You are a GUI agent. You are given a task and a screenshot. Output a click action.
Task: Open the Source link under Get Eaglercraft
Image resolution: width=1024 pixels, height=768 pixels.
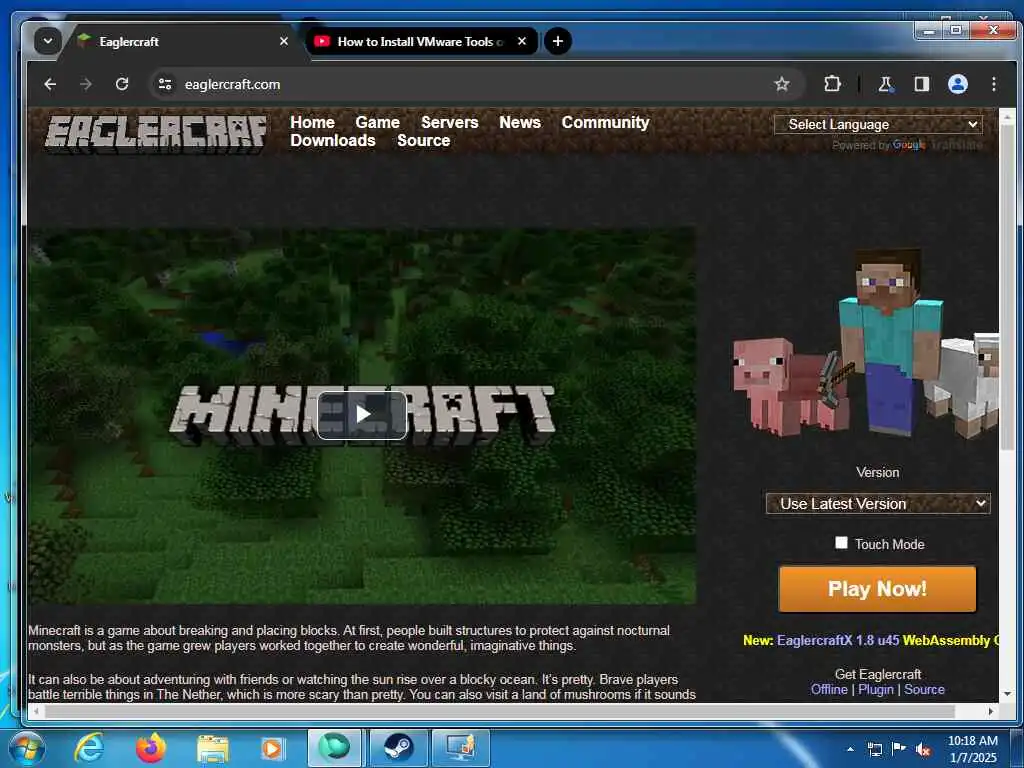coord(924,689)
